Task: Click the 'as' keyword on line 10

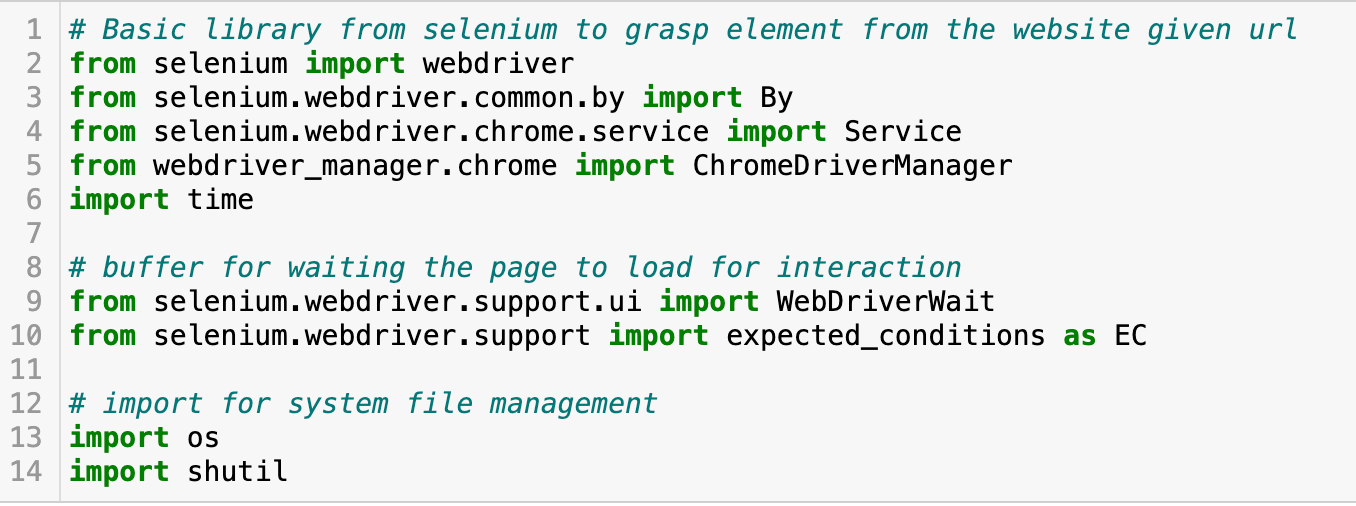Action: point(1079,336)
